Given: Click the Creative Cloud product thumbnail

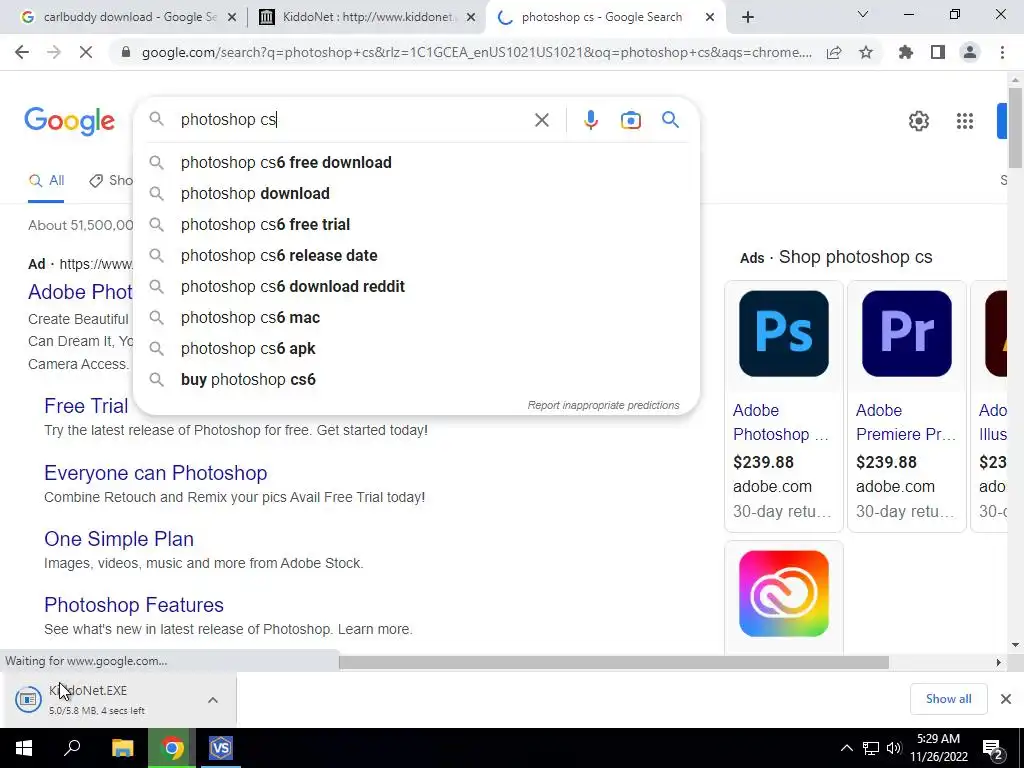Looking at the screenshot, I should point(784,594).
